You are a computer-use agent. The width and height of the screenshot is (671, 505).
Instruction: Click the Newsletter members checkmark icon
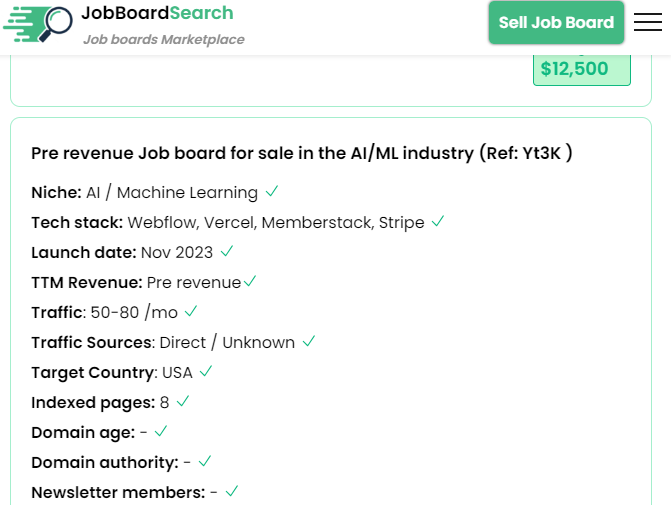click(x=232, y=491)
